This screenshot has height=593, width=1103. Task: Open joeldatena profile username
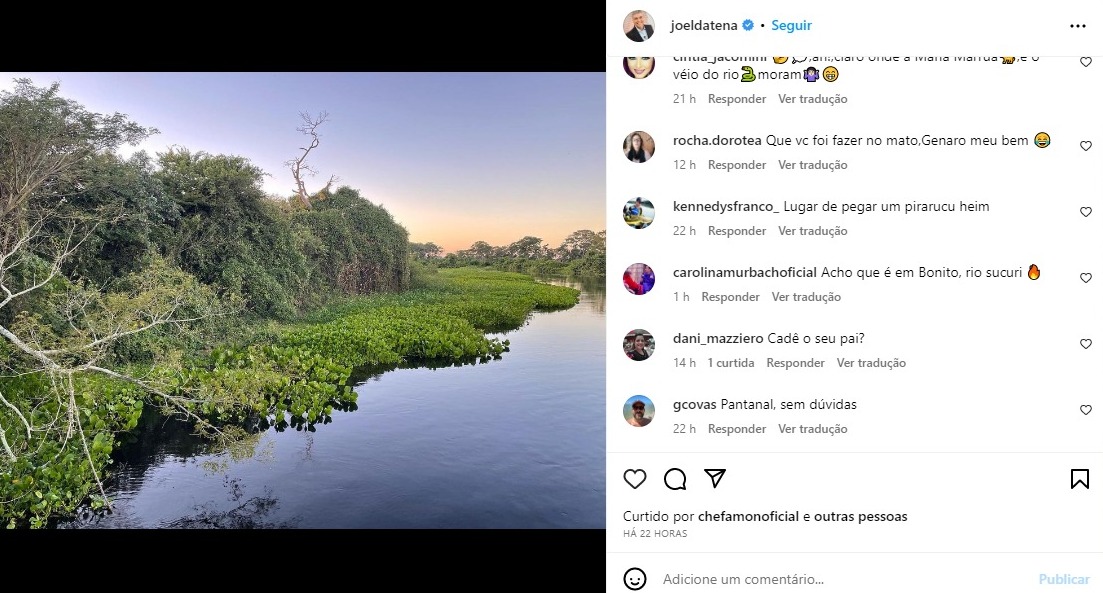tap(703, 26)
